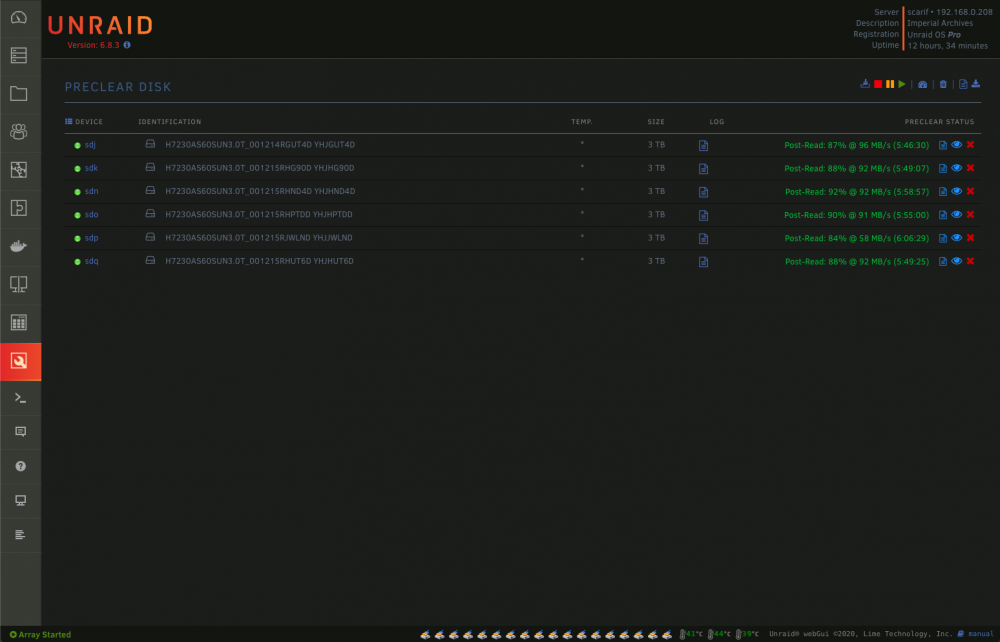Screen dimensions: 1000x642
Task: Toggle the eye preview for sdo preclear
Action: pos(957,215)
